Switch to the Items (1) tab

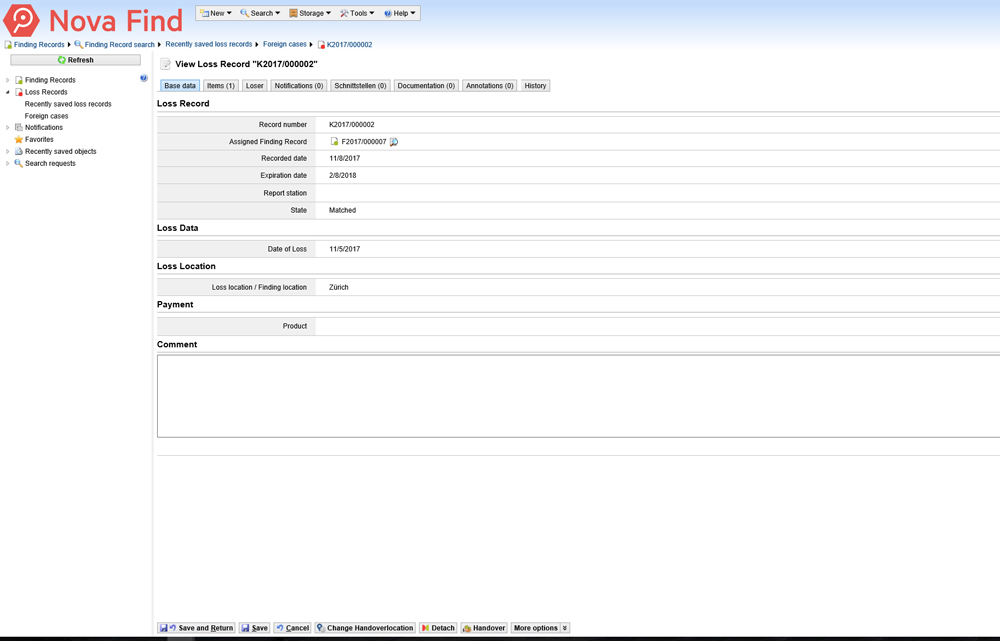221,86
